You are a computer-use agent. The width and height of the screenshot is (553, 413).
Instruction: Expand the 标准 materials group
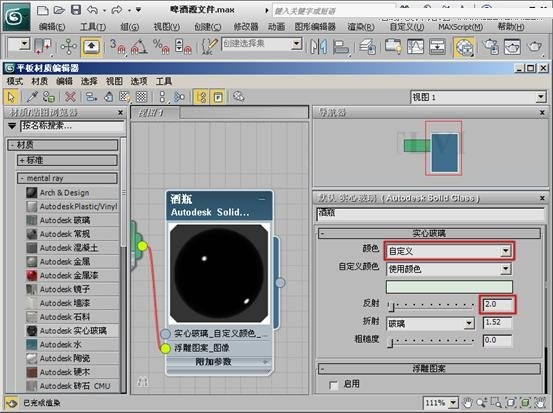[67, 160]
